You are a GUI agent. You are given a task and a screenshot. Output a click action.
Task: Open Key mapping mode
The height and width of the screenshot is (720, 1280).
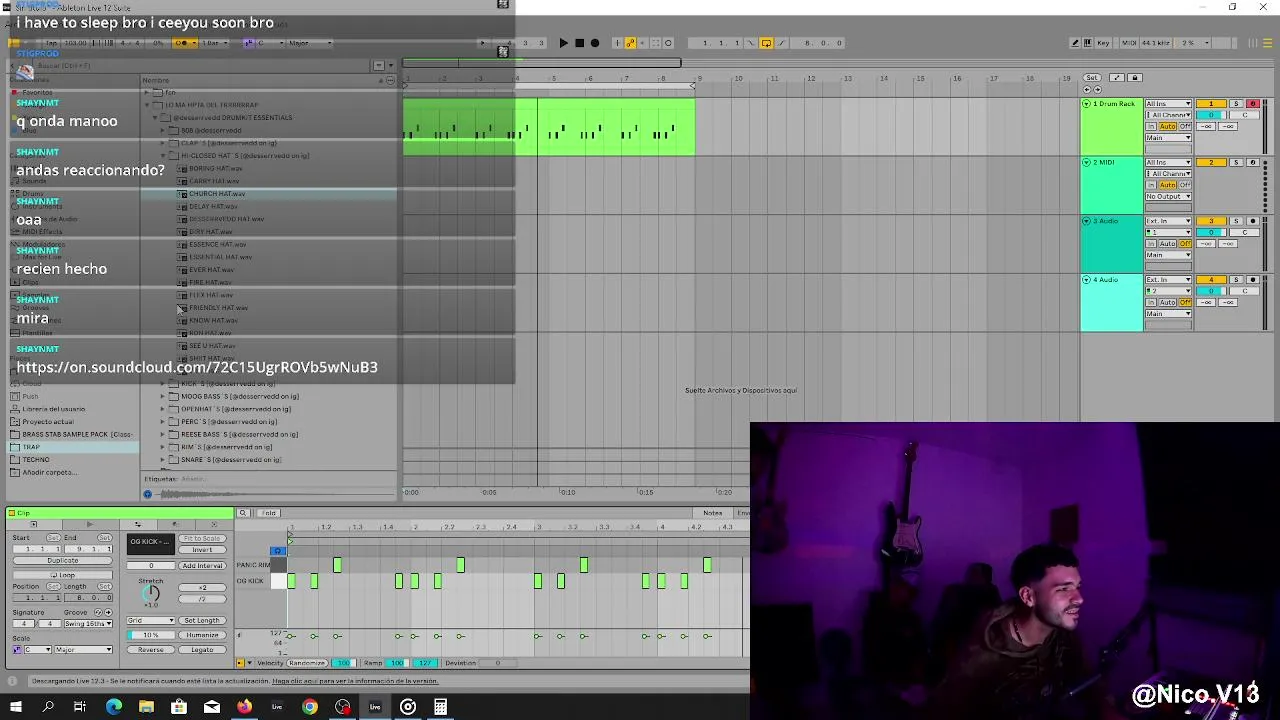tap(1103, 43)
